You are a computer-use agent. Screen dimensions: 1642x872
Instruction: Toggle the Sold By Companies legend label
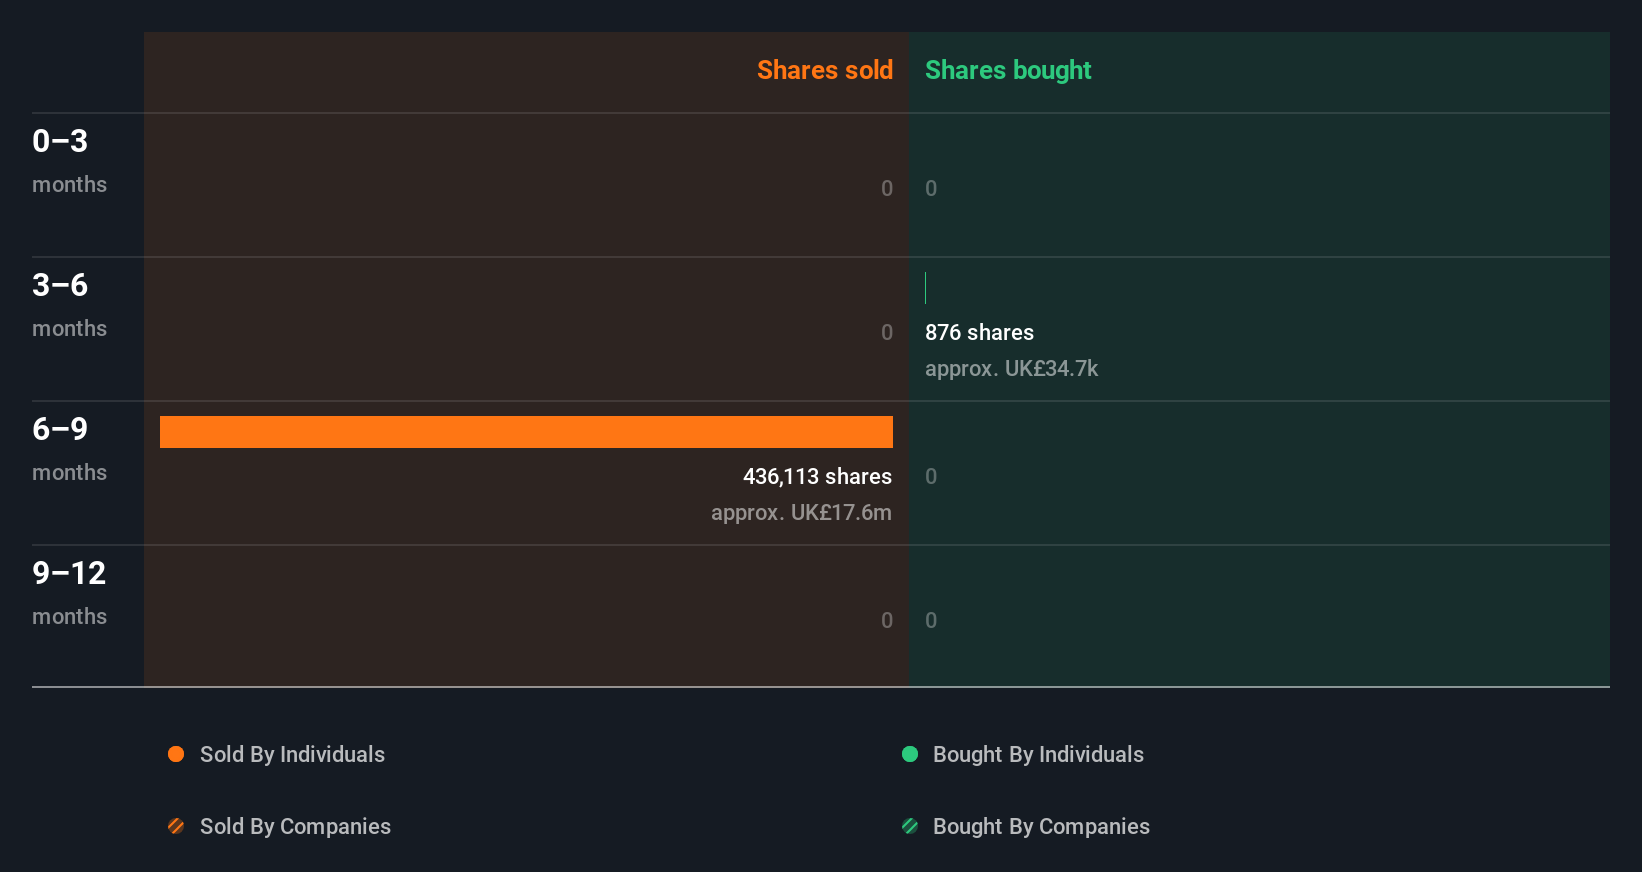(295, 826)
